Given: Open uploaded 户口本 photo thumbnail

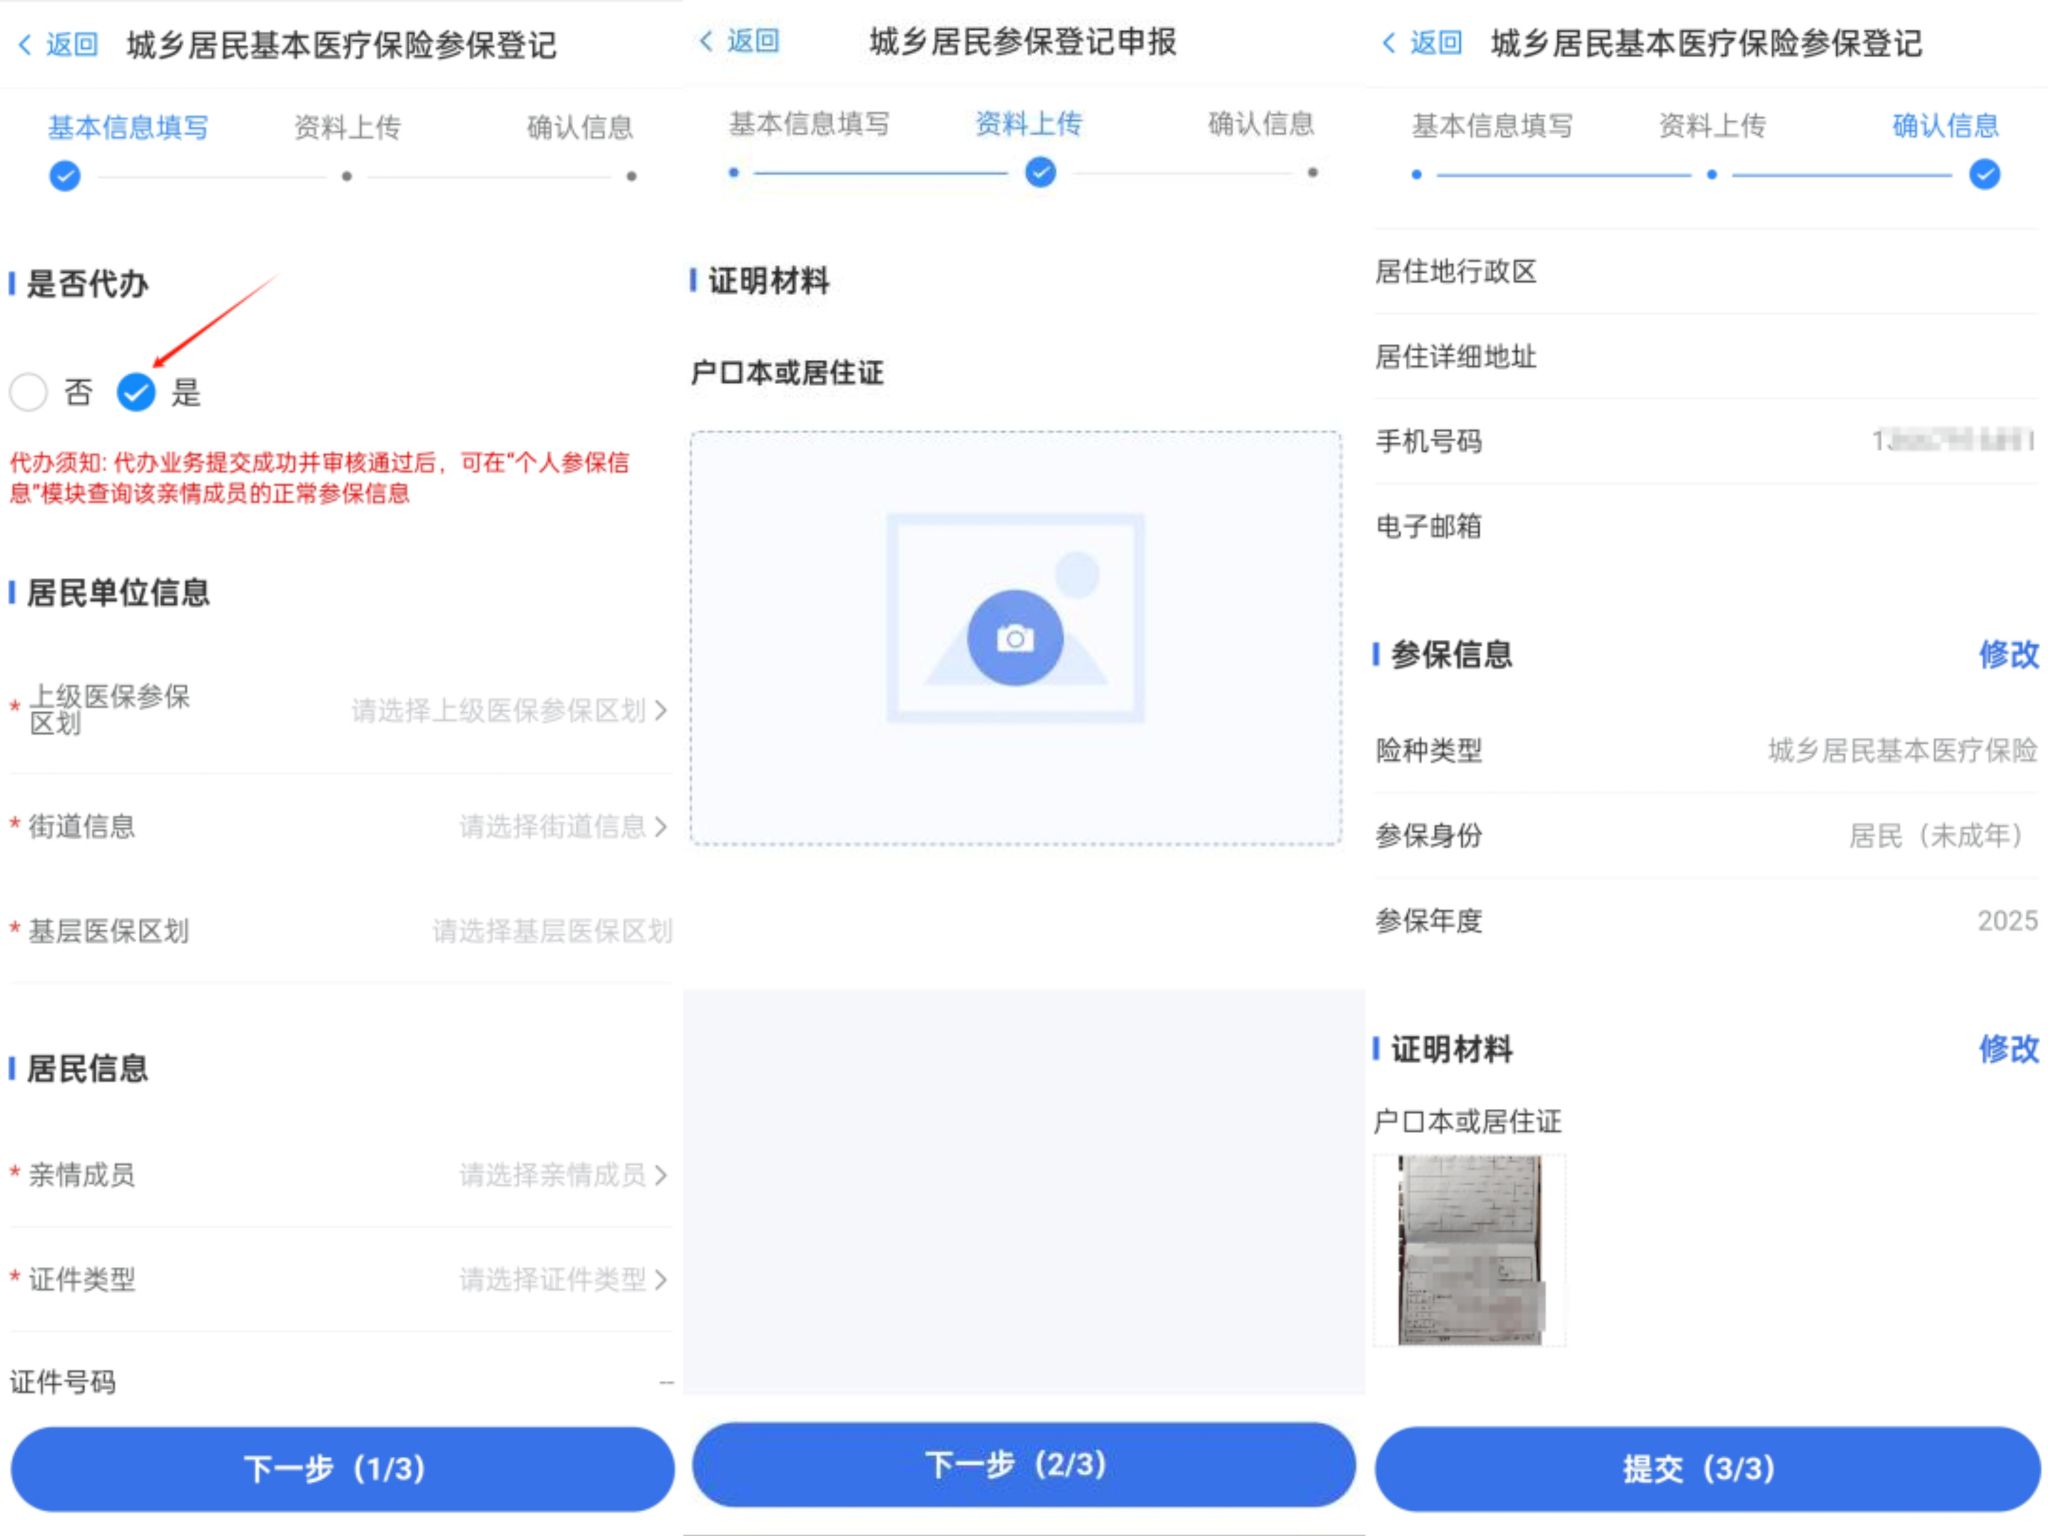Looking at the screenshot, I should coord(1469,1249).
